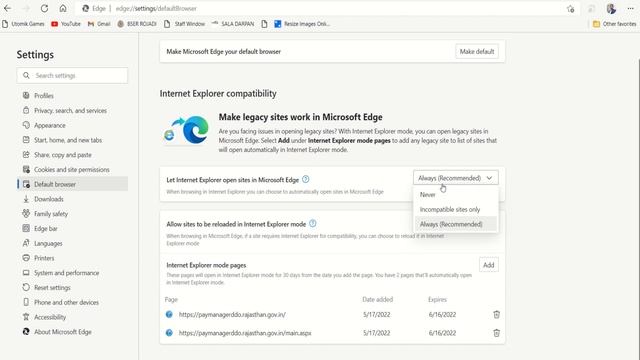Viewport: 640px width, 360px height.
Task: Open Reset settings section
Action: pos(72,287)
